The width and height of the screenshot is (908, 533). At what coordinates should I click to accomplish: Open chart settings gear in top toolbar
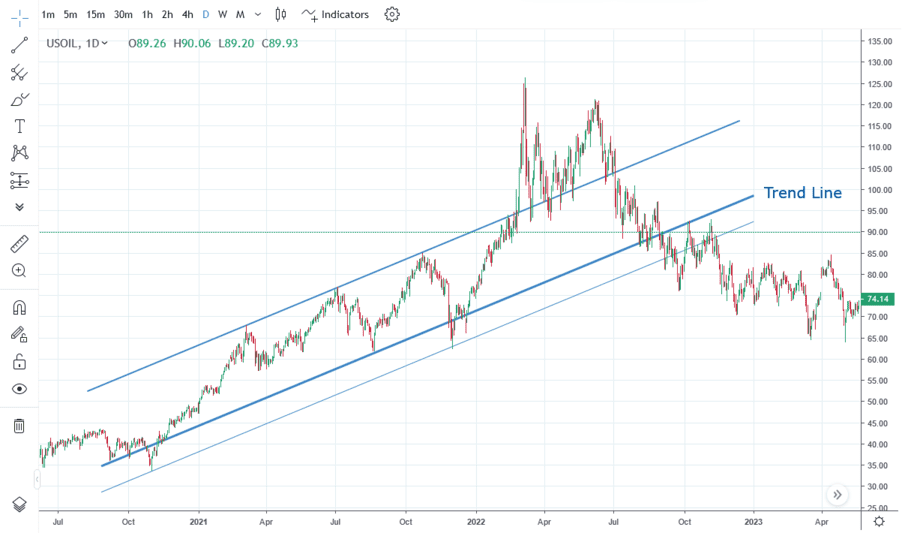click(x=392, y=15)
